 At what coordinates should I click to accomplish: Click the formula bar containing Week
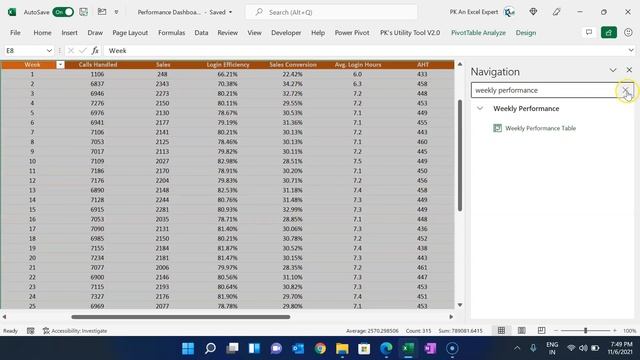point(364,51)
